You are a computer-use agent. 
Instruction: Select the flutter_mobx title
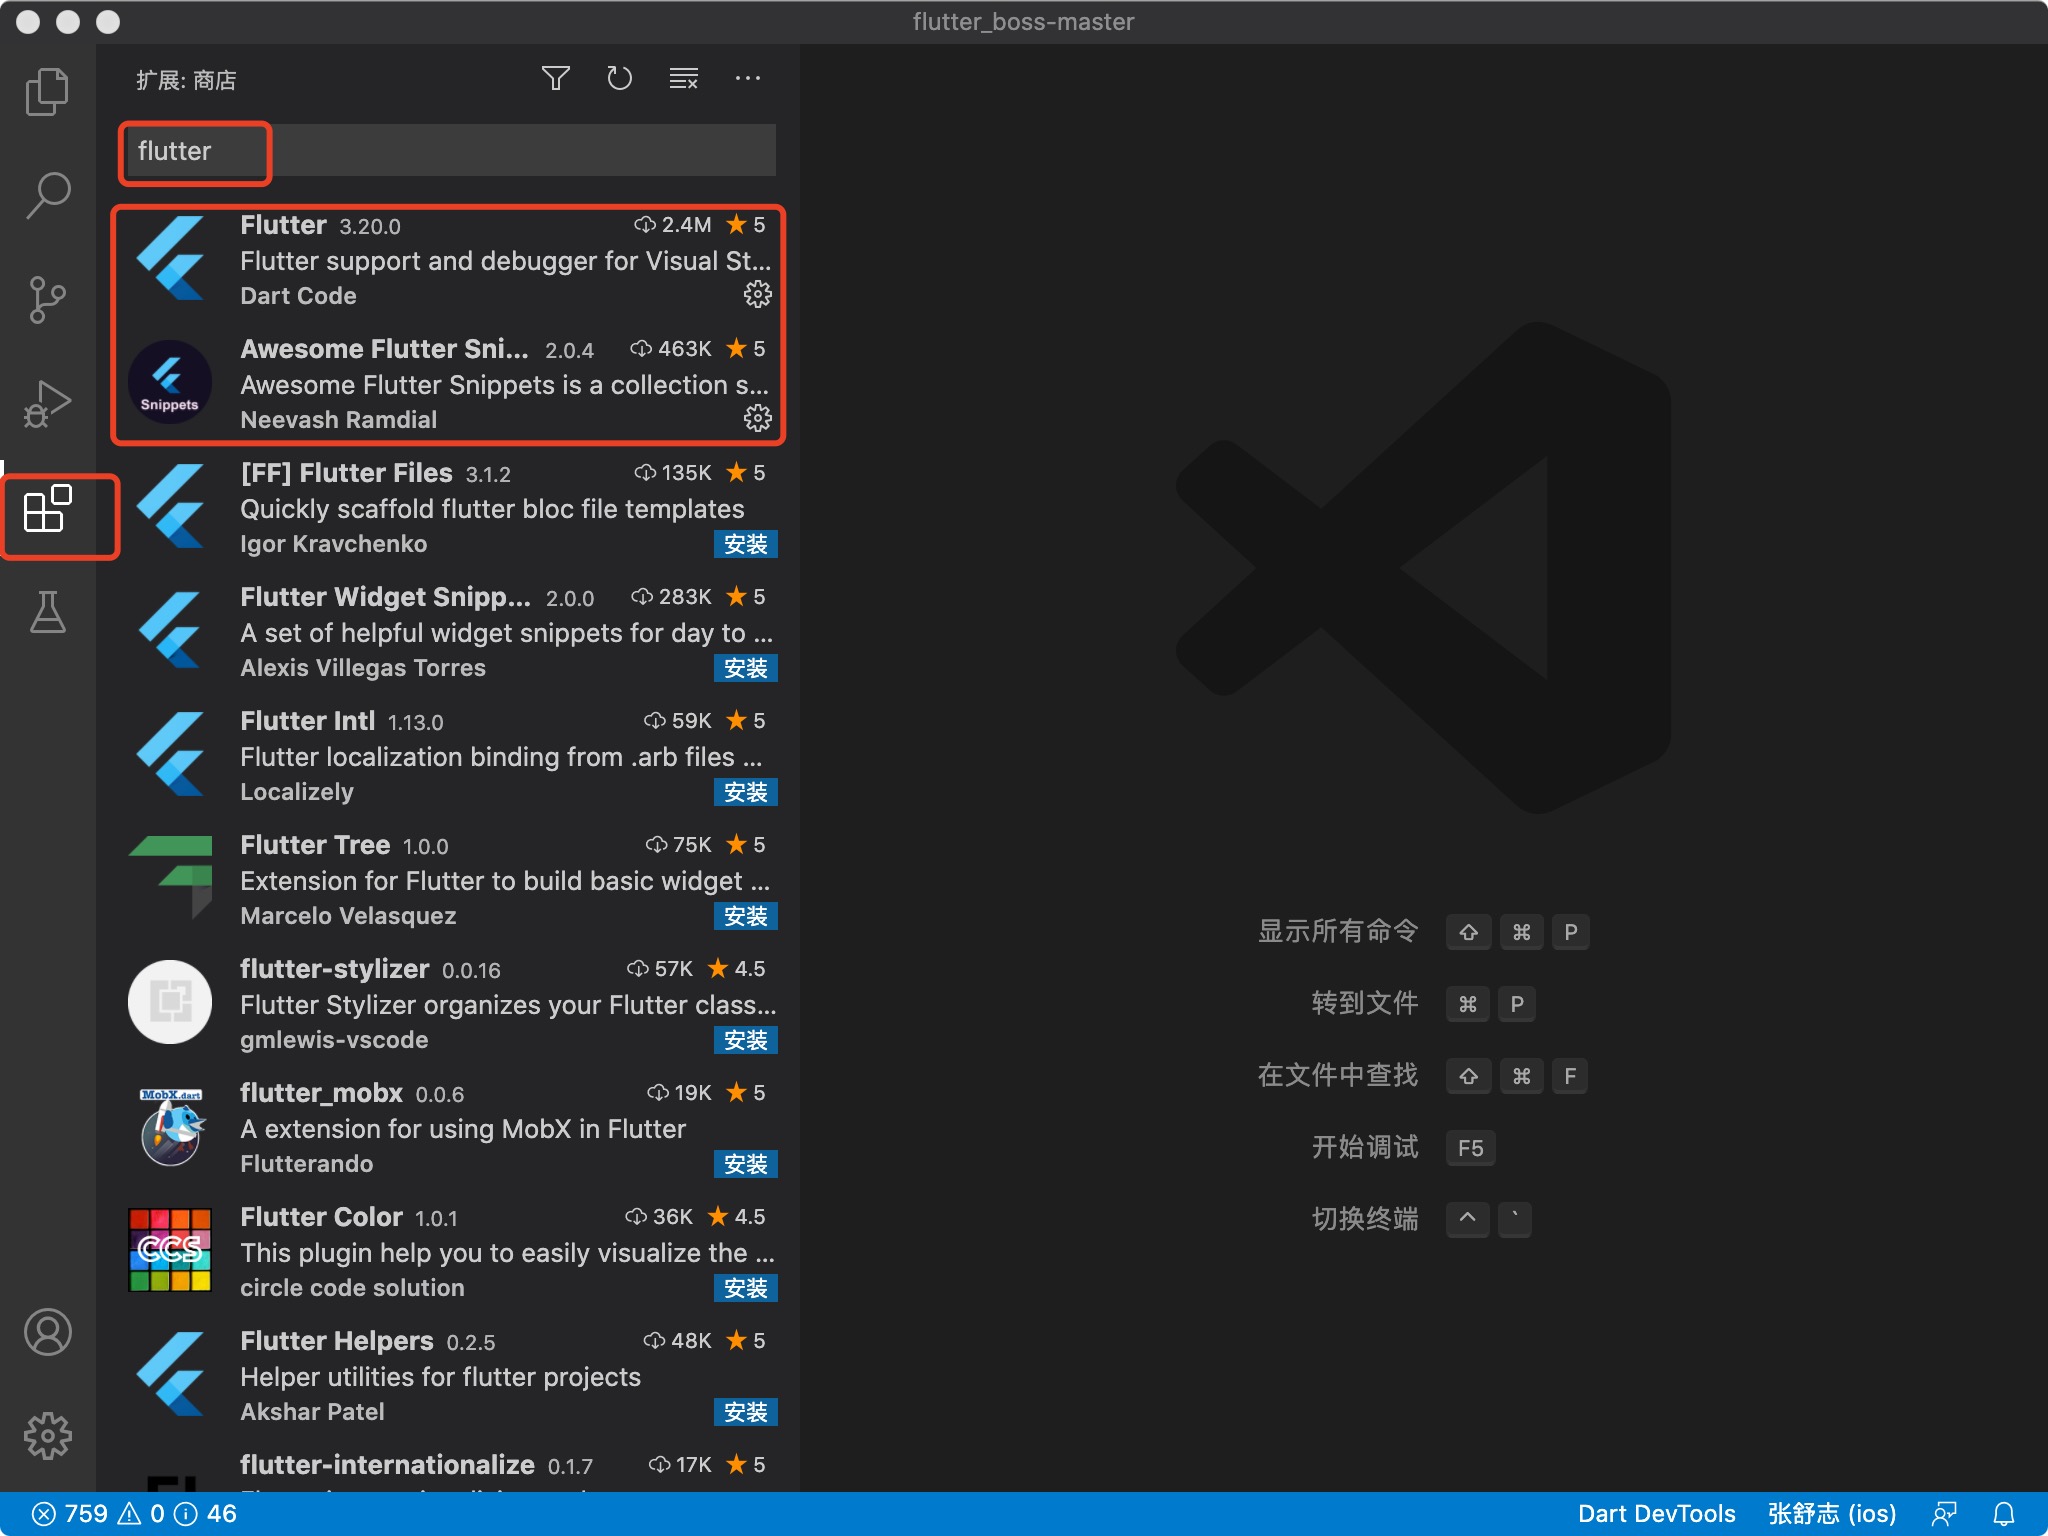pos(321,1093)
